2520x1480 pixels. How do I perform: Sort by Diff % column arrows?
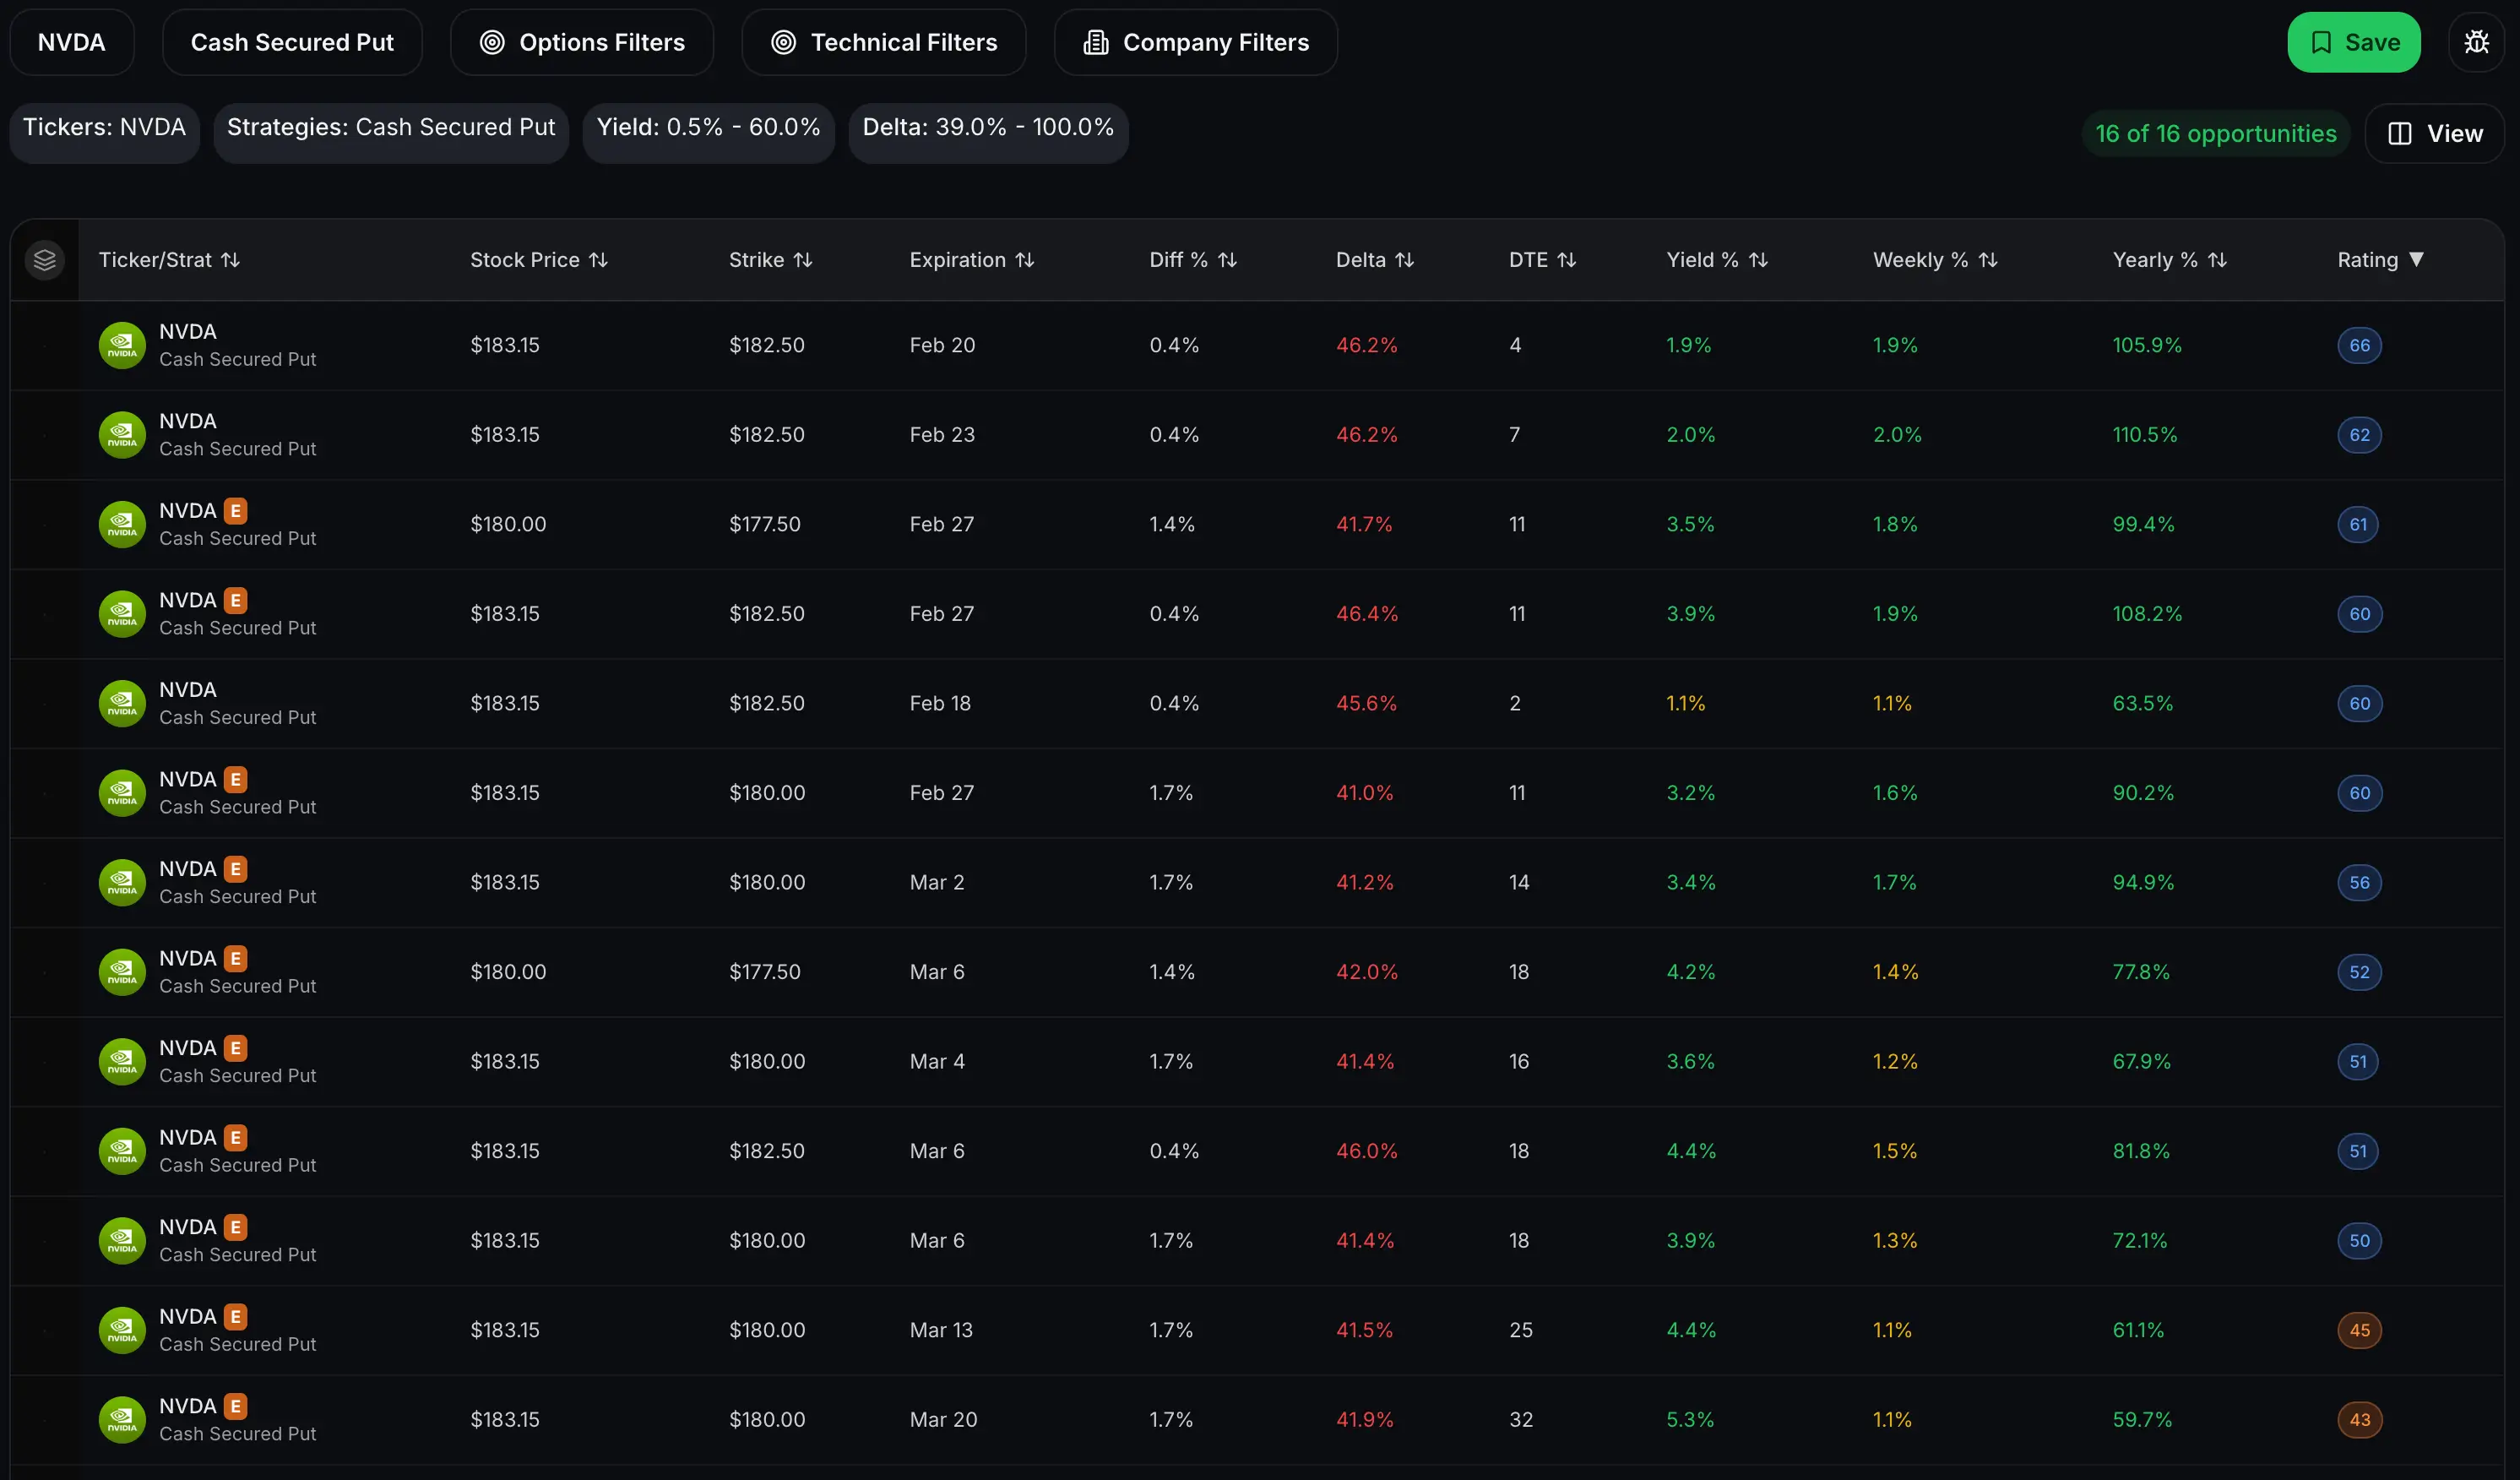[1228, 260]
